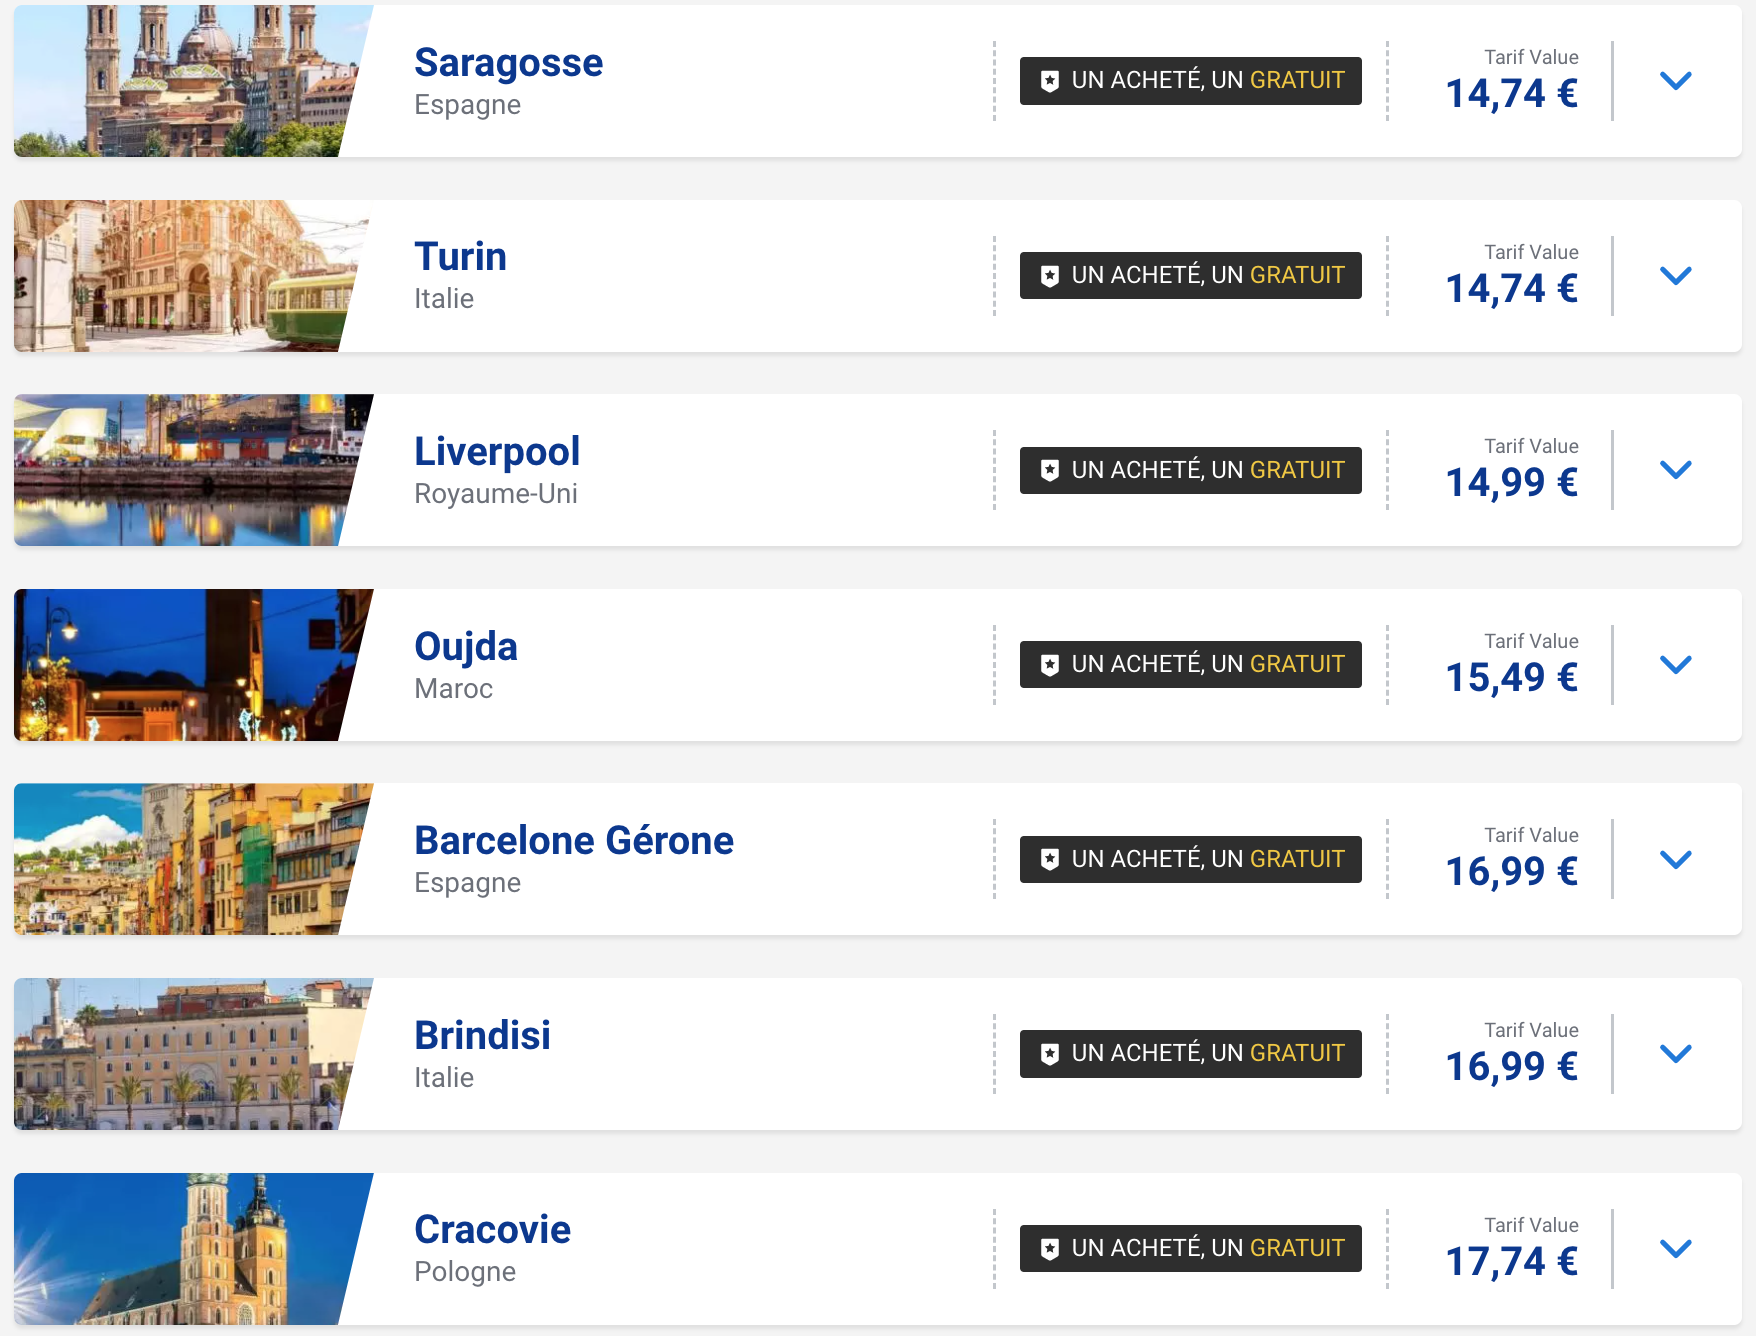Image resolution: width=1756 pixels, height=1336 pixels.
Task: Expand the Turin fare details chevron
Action: coord(1675,276)
